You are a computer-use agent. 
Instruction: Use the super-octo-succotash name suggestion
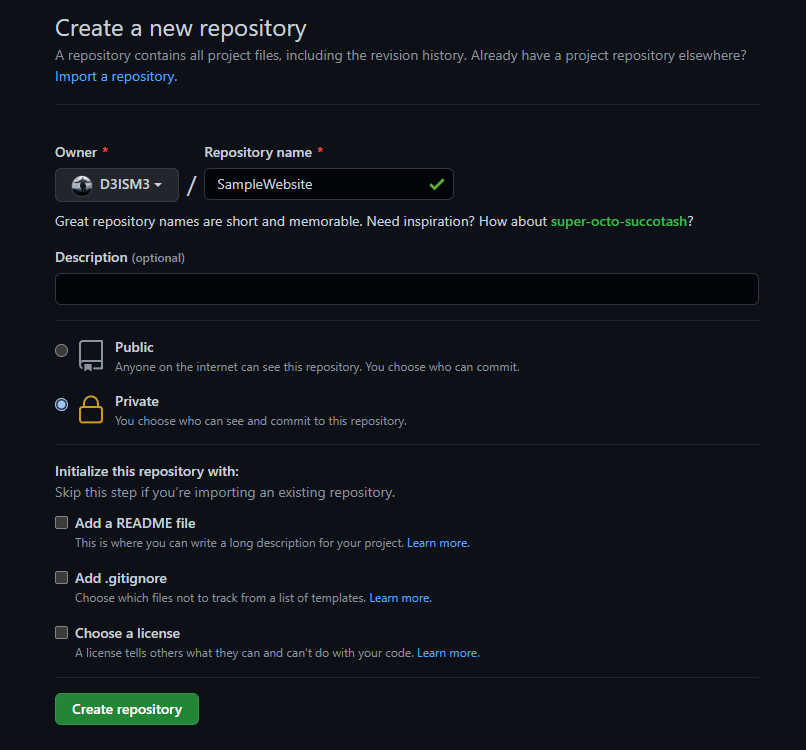619,221
